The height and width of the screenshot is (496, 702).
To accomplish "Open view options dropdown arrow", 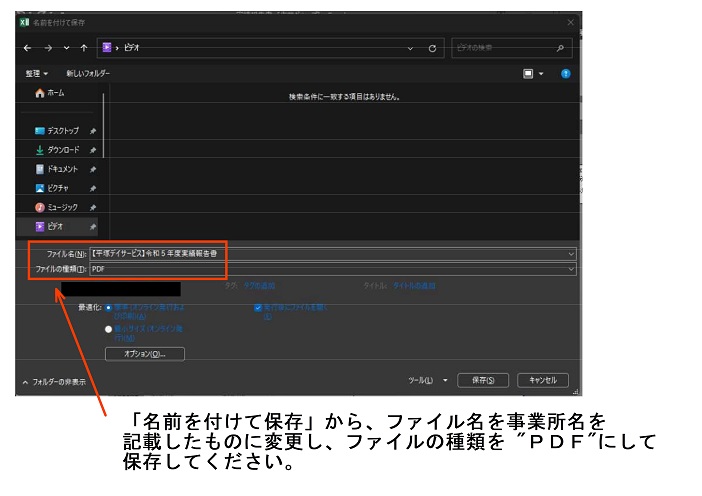I will tap(541, 74).
